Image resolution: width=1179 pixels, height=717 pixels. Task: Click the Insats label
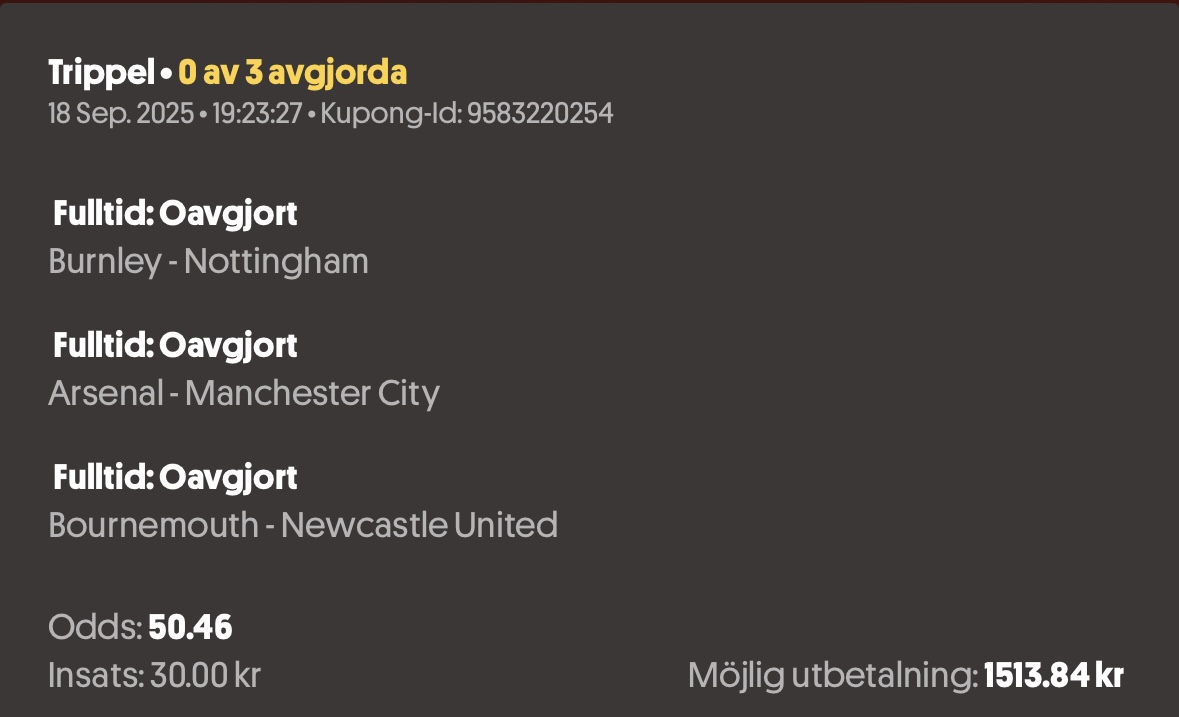coord(96,676)
